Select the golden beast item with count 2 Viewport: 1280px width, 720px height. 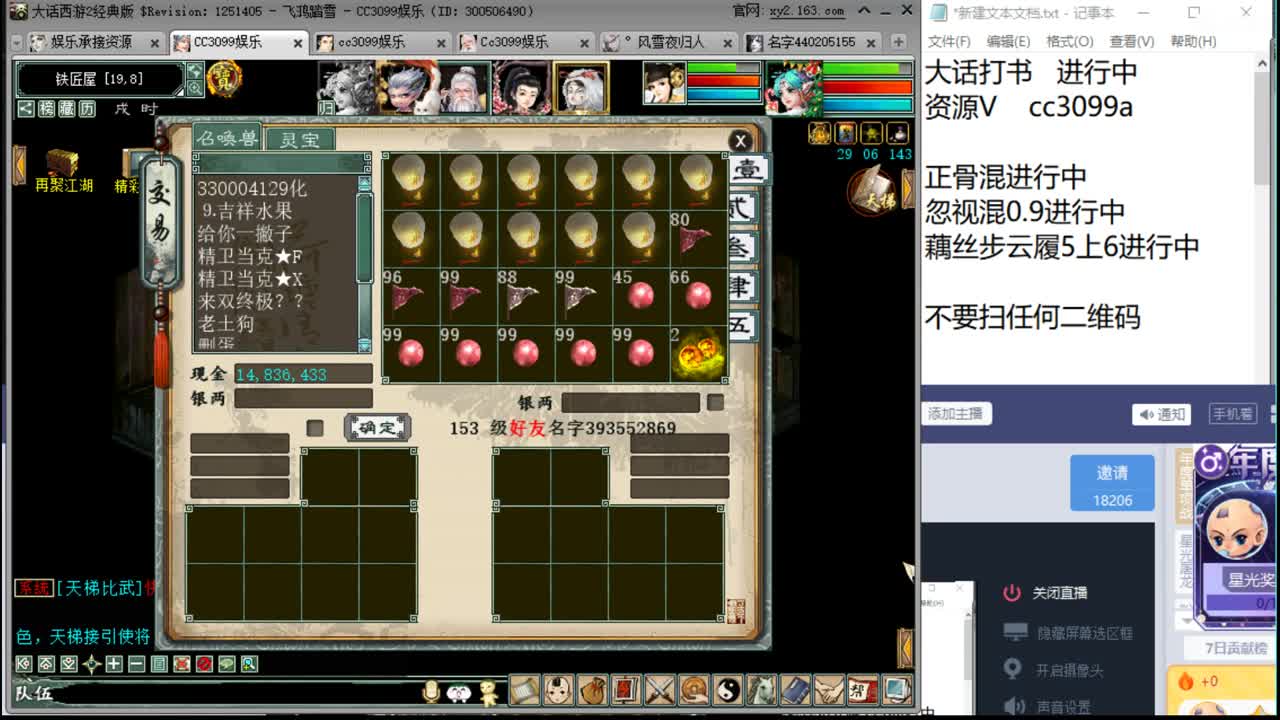coord(699,353)
